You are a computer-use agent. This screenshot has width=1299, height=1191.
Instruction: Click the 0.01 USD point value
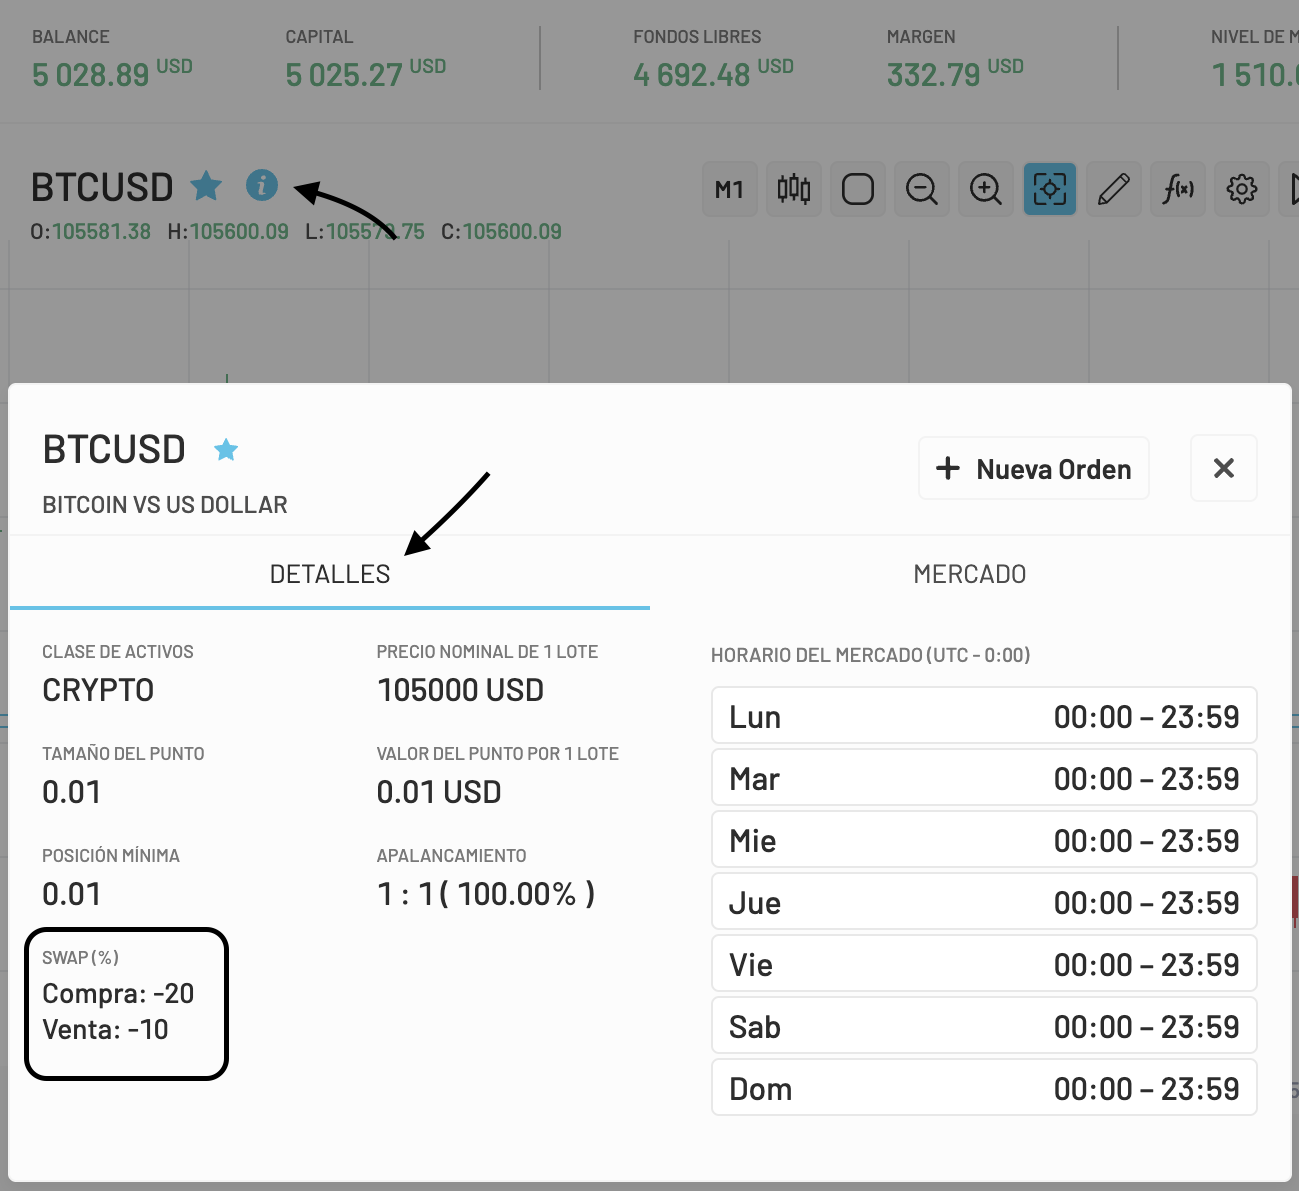(439, 792)
